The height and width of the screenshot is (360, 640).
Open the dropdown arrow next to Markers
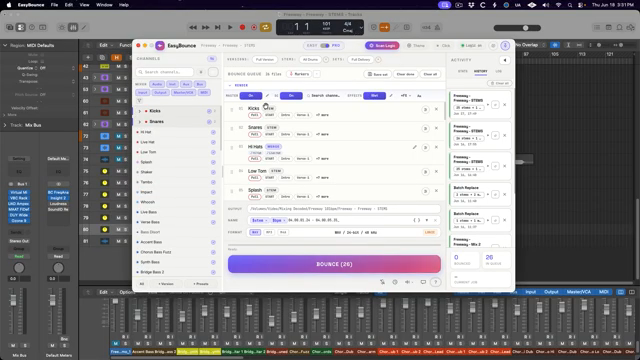[317, 74]
